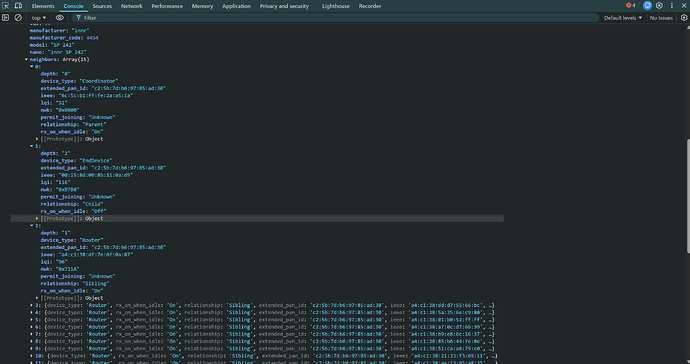Expand Prototype under entry 2 Router
The width and height of the screenshot is (690, 364).
tap(37, 298)
